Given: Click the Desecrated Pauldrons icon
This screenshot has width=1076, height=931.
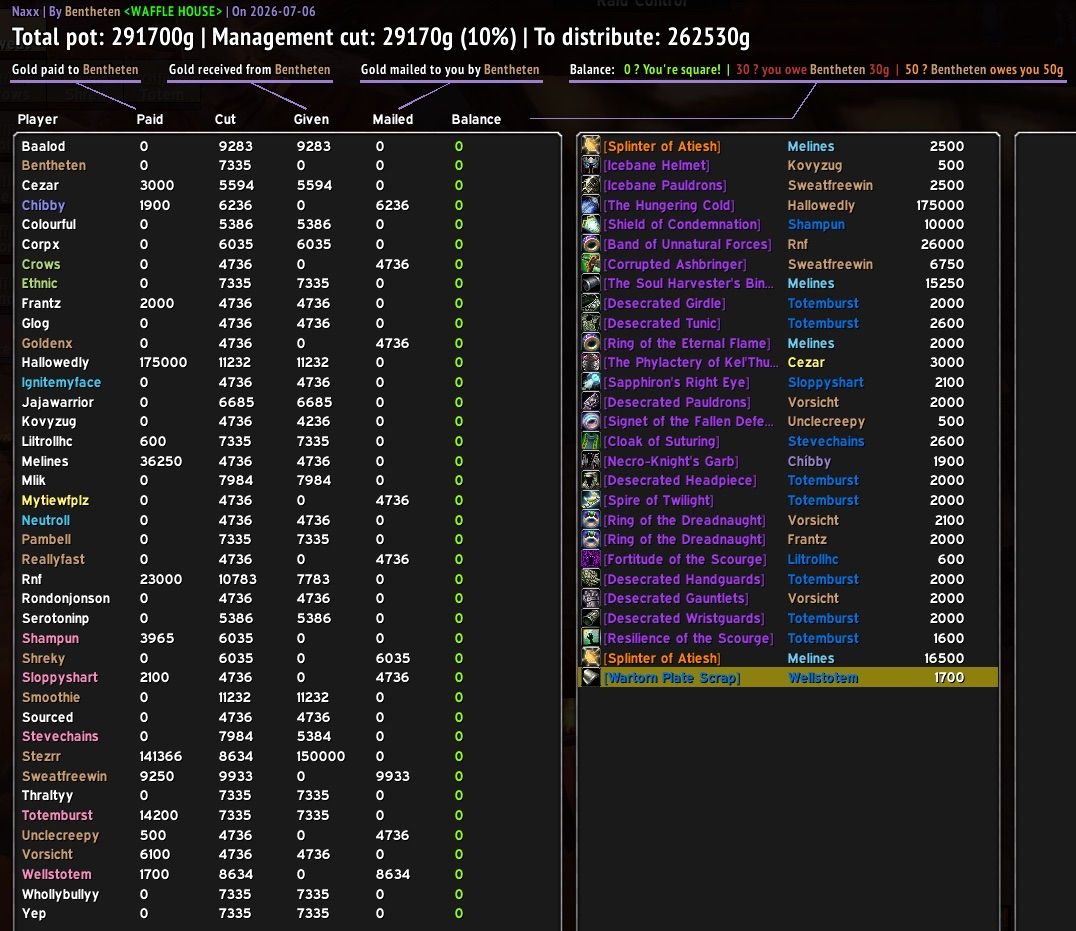Looking at the screenshot, I should pyautogui.click(x=591, y=402).
